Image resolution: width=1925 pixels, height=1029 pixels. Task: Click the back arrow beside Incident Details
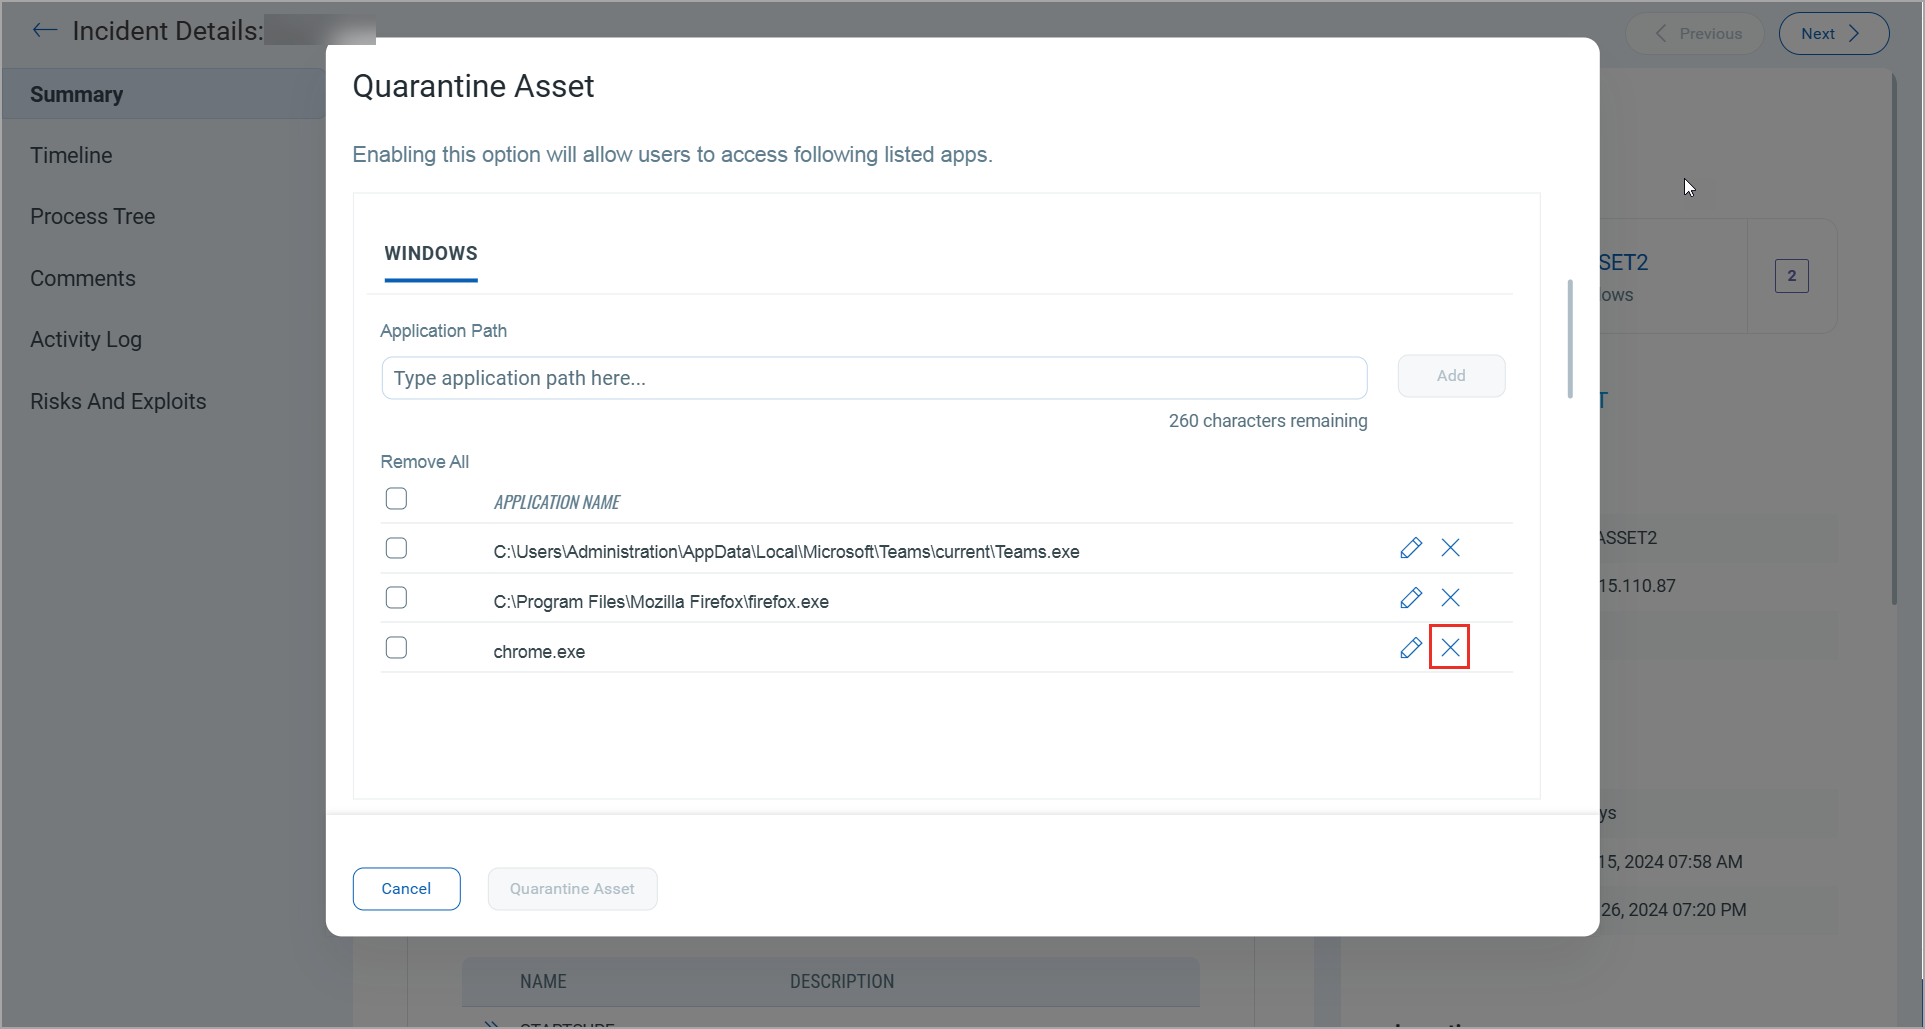coord(45,30)
